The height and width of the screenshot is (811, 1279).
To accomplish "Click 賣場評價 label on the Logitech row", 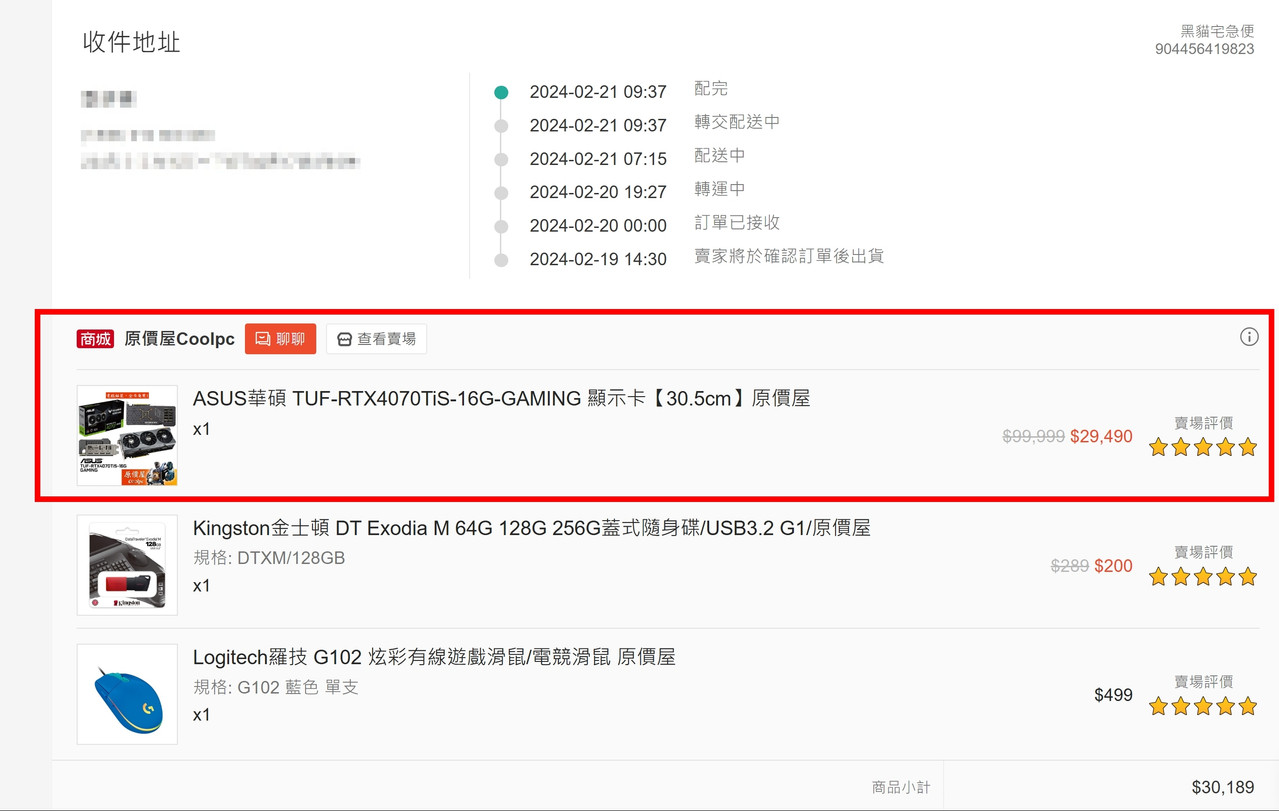I will coord(1203,681).
